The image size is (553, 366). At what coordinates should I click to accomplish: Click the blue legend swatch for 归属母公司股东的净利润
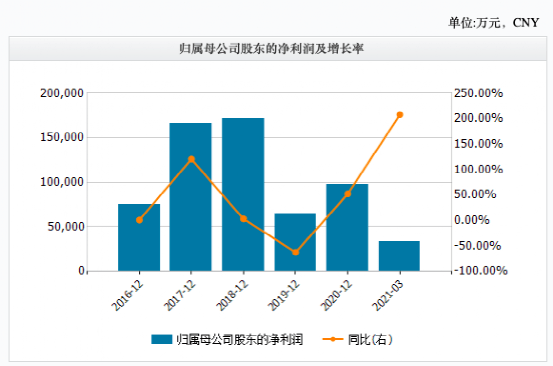point(162,339)
